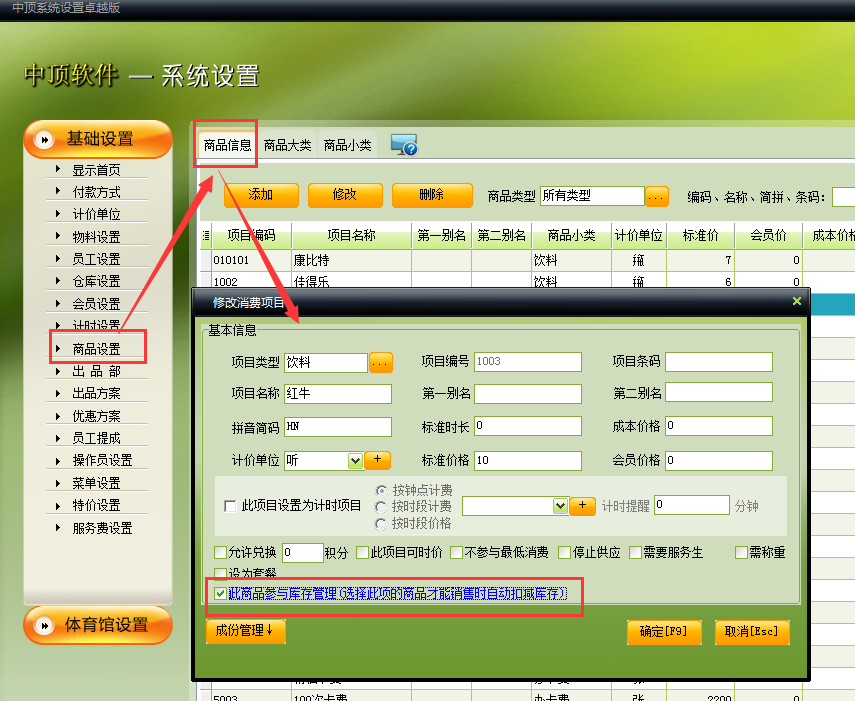This screenshot has height=701, width=855.
Task: Click 计时提醒 minutes field
Action: (x=692, y=505)
